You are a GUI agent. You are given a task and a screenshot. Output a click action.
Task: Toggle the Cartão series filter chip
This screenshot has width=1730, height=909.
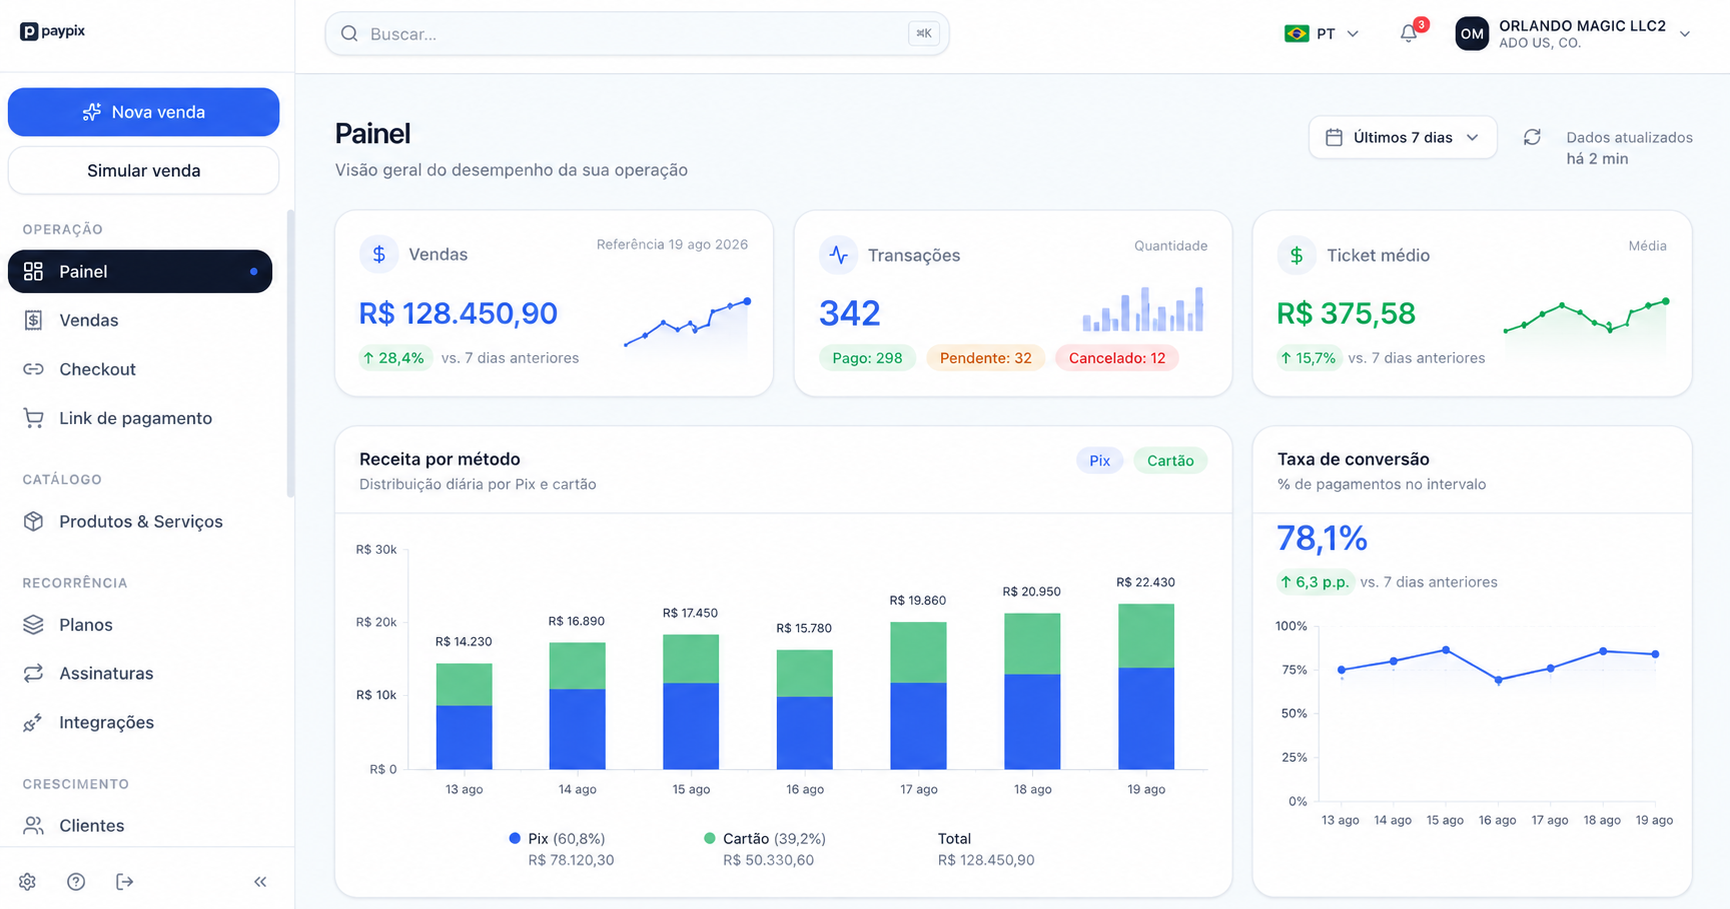1170,460
